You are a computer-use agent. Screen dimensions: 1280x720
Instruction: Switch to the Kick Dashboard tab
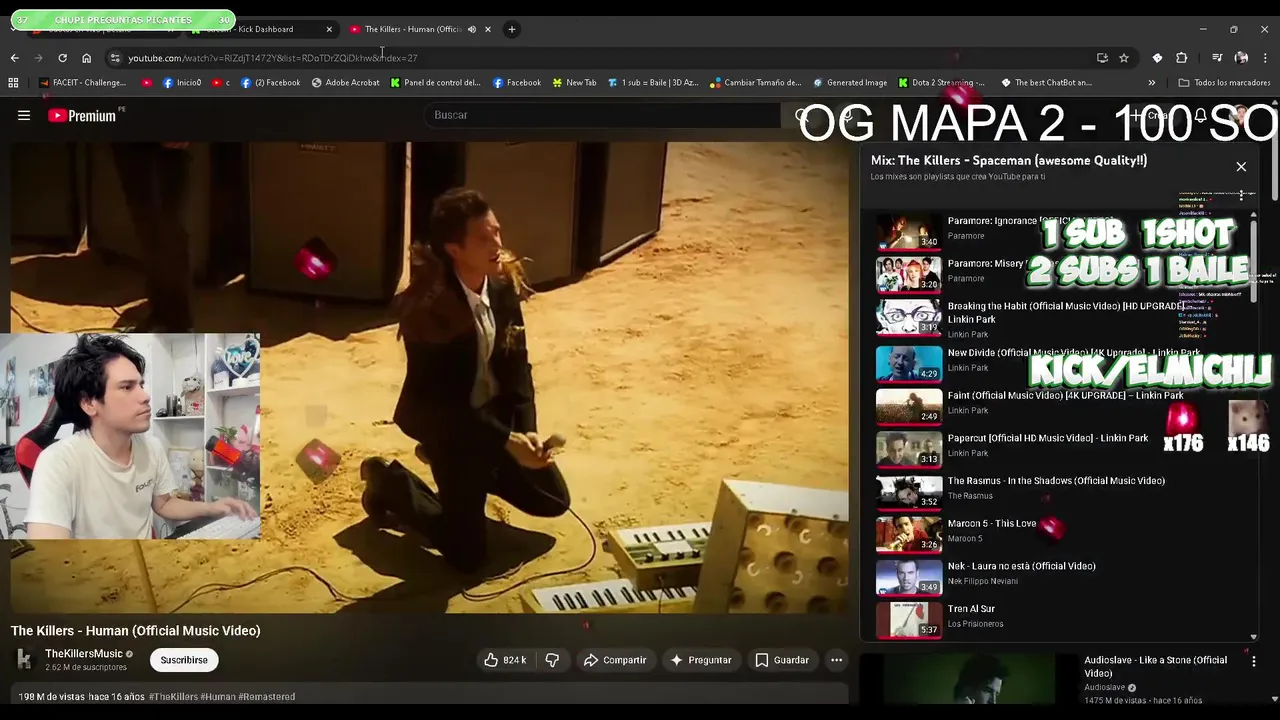pos(262,29)
